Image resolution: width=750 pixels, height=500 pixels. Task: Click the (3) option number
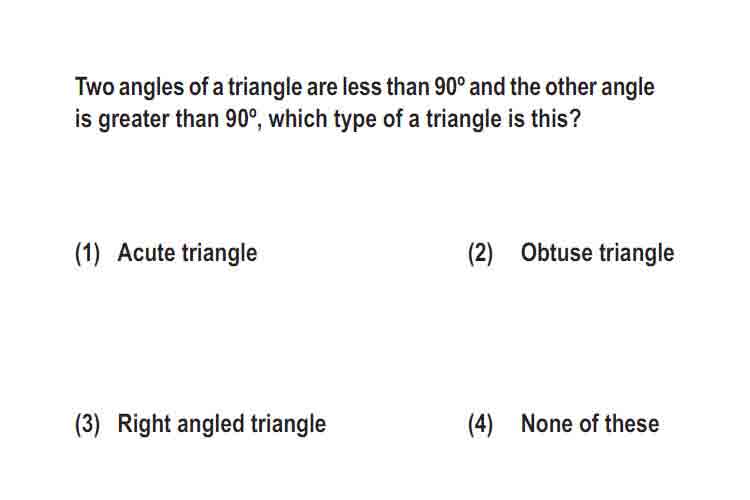[x=88, y=425]
